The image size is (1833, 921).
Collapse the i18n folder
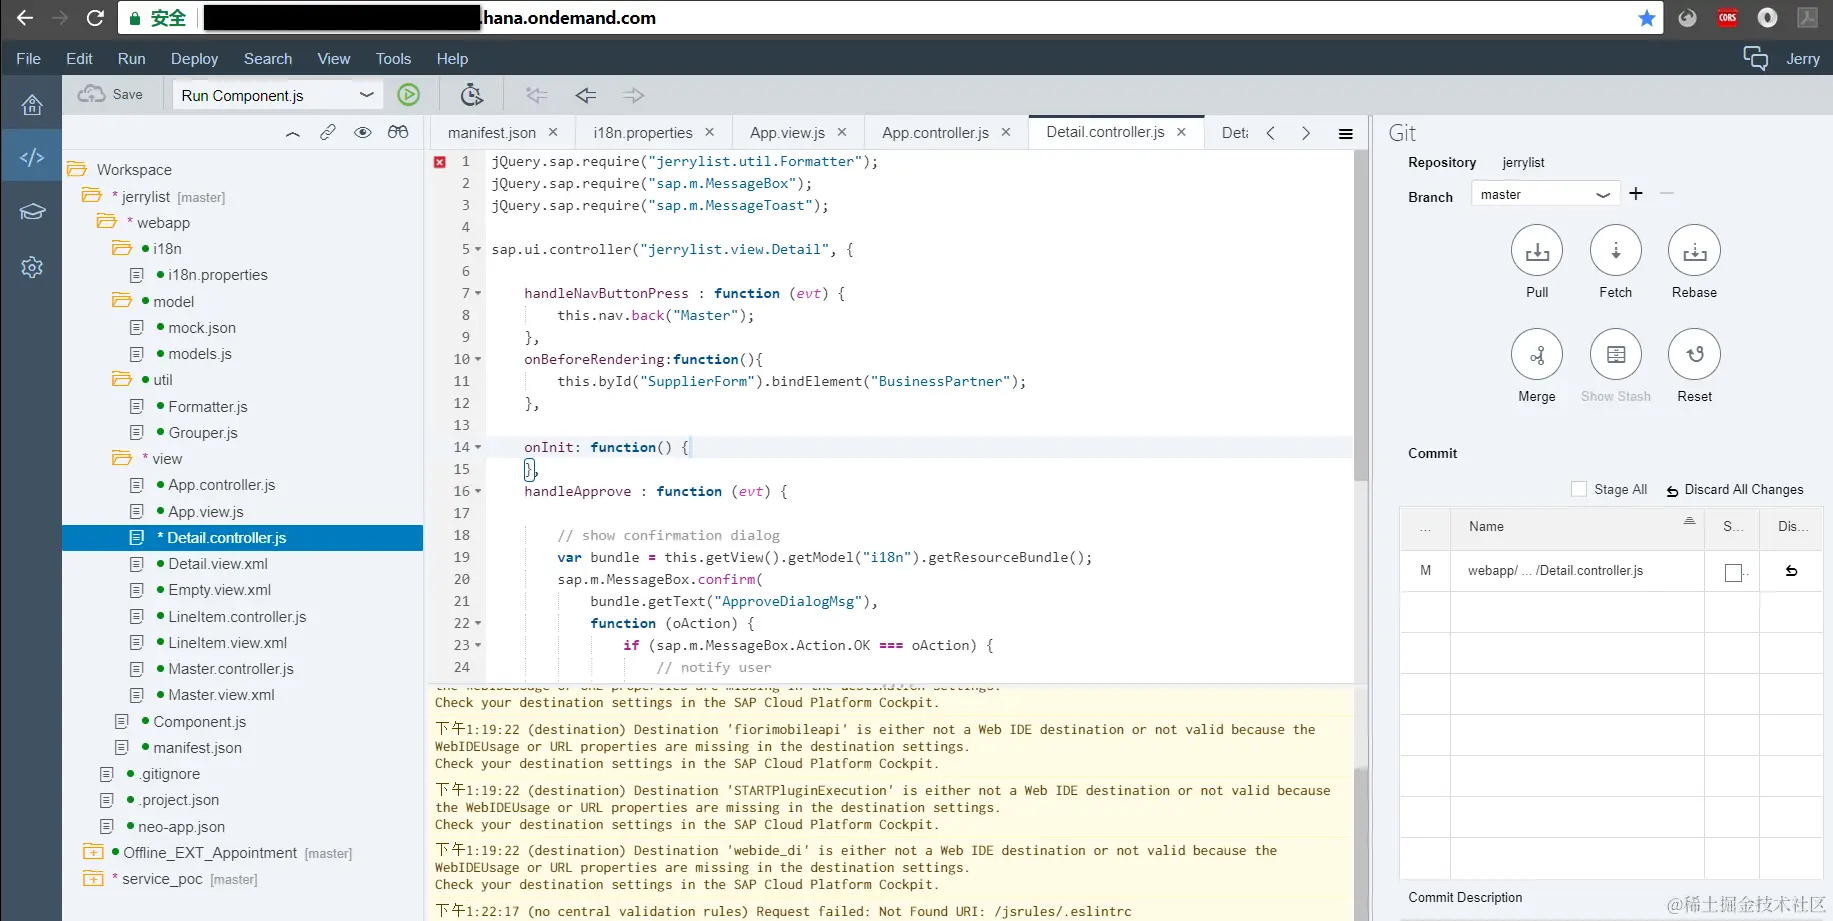click(x=122, y=248)
